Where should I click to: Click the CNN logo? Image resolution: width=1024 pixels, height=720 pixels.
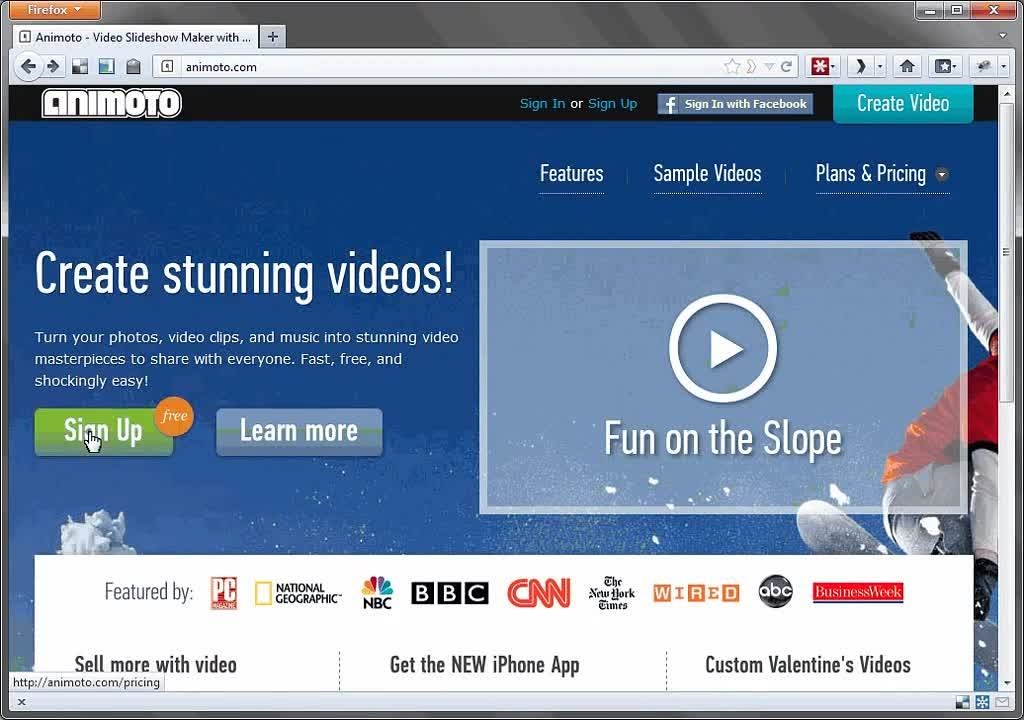[539, 593]
